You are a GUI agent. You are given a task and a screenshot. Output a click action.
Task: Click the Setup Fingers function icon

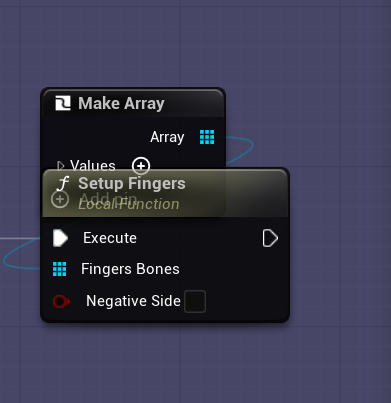point(63,183)
